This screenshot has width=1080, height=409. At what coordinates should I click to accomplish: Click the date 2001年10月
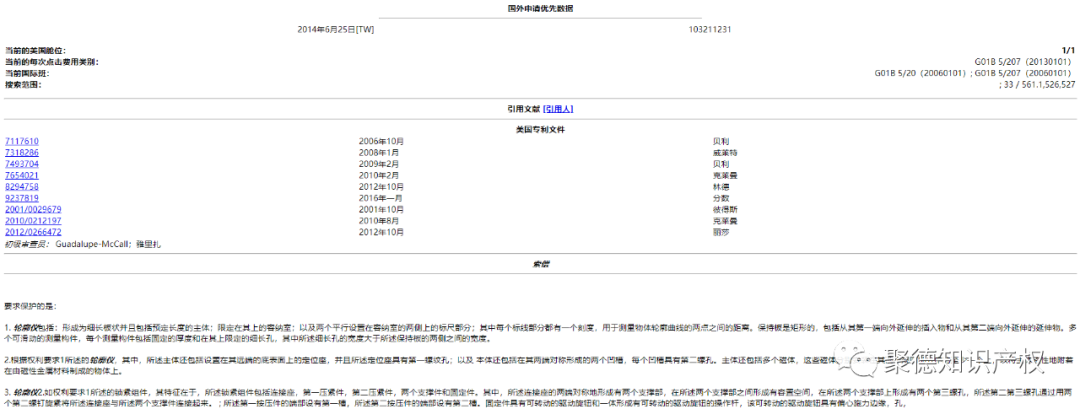click(x=381, y=209)
